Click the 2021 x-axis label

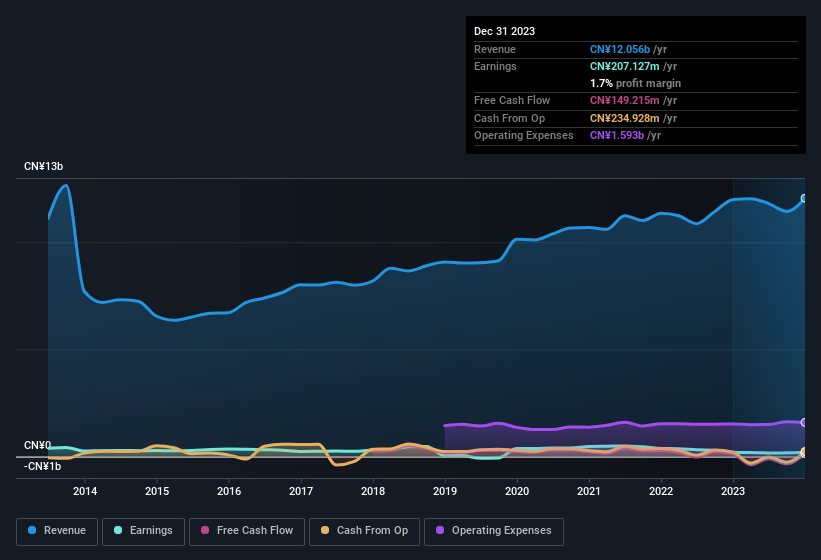coord(589,491)
